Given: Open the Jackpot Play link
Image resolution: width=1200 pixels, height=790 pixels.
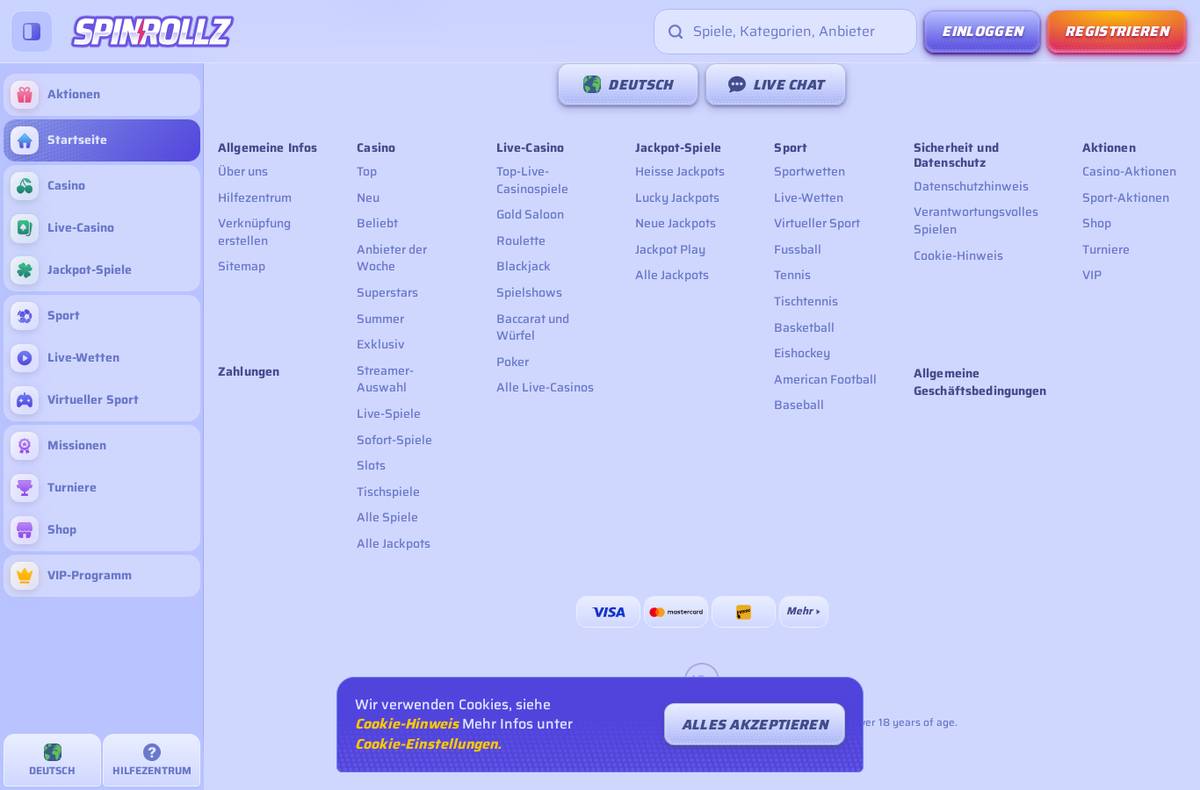Looking at the screenshot, I should [670, 250].
